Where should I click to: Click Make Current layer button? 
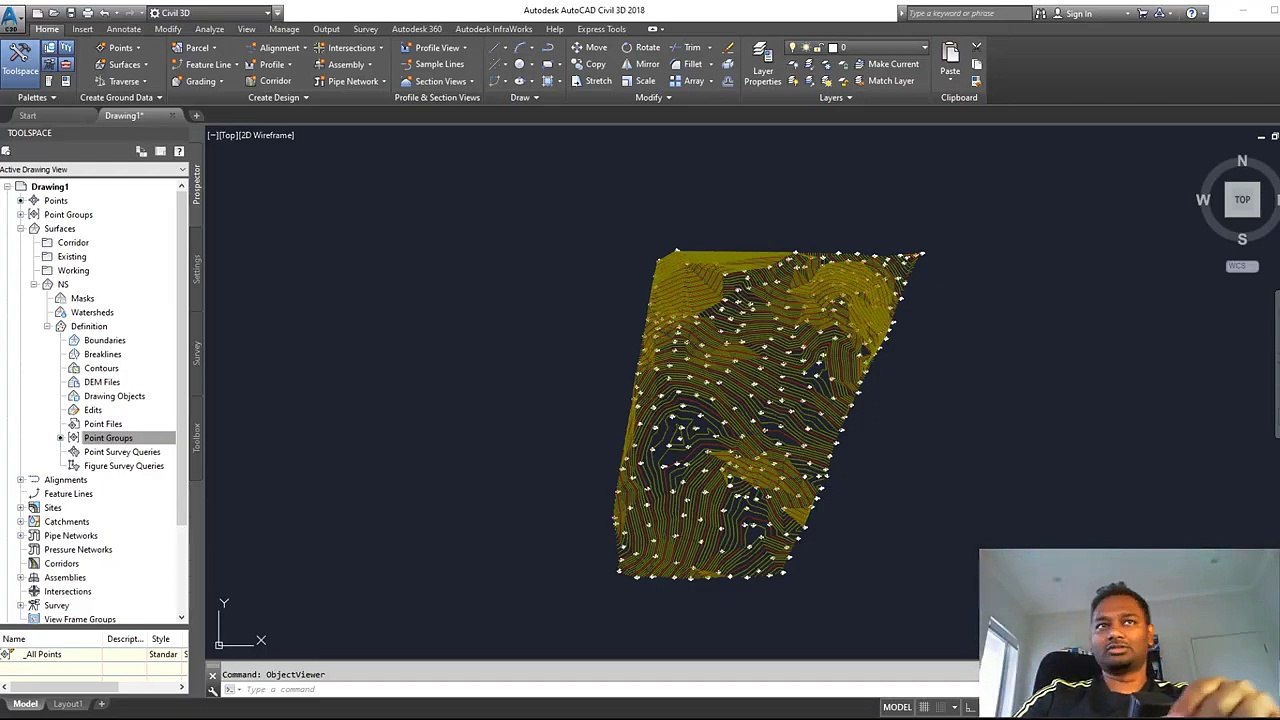pyautogui.click(x=885, y=65)
